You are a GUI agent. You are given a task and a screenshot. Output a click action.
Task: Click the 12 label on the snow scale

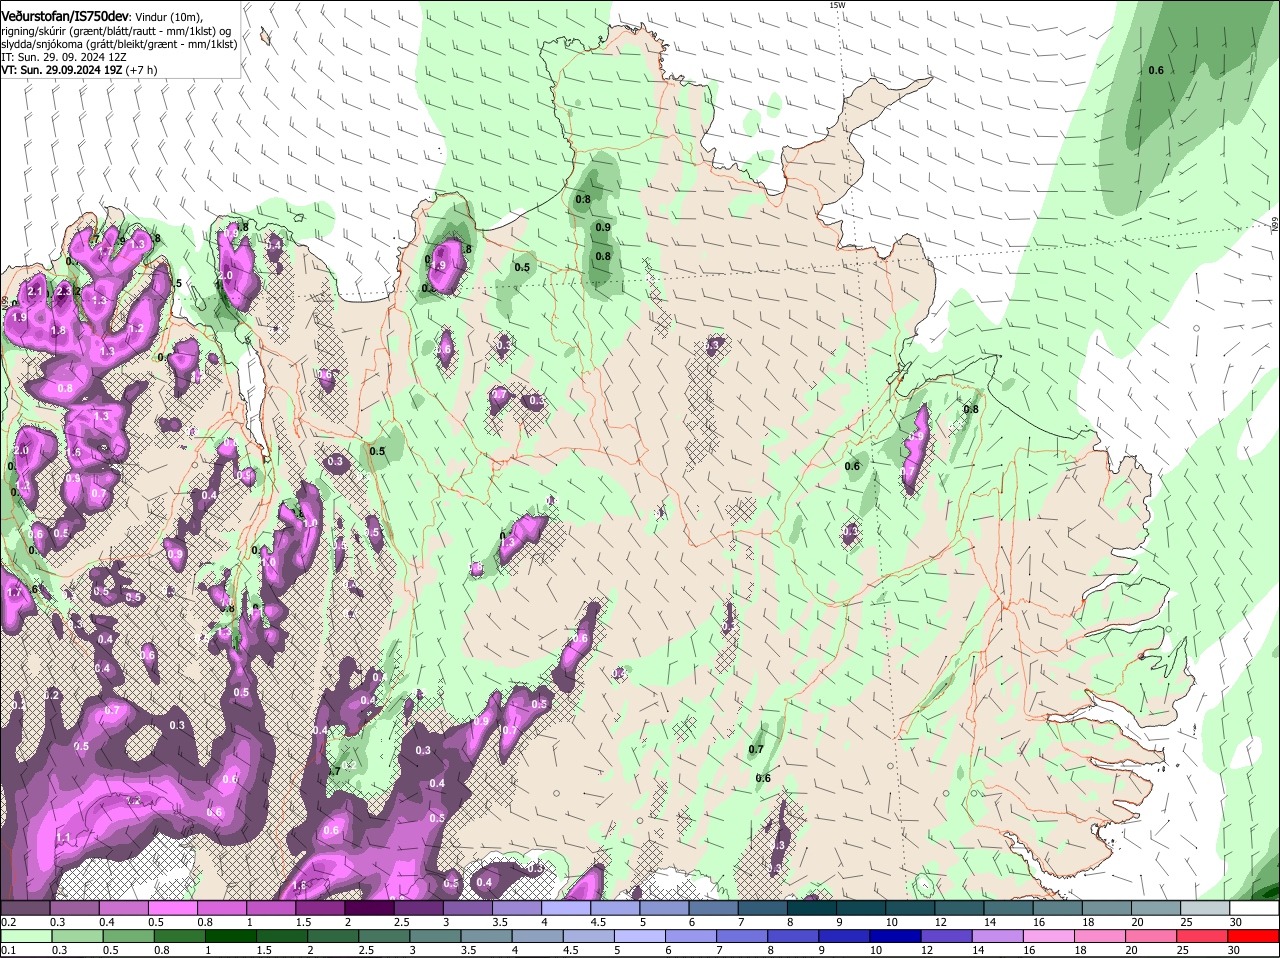click(939, 922)
